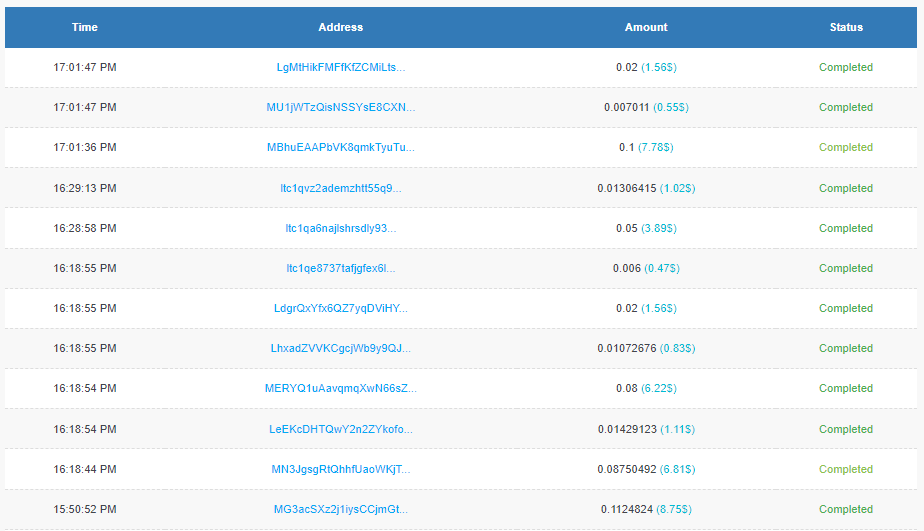
Task: Click the Amount column header
Action: click(646, 27)
